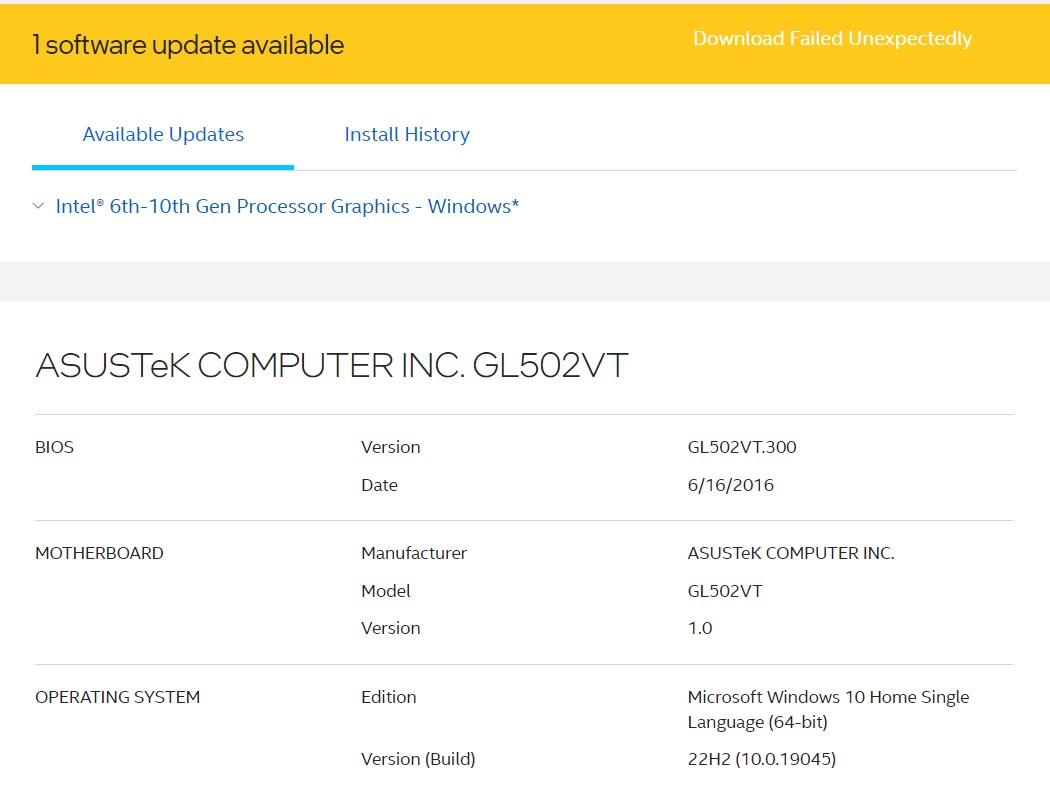This screenshot has height=791, width=1050.
Task: Select the Available Updates tab
Action: pos(163,135)
